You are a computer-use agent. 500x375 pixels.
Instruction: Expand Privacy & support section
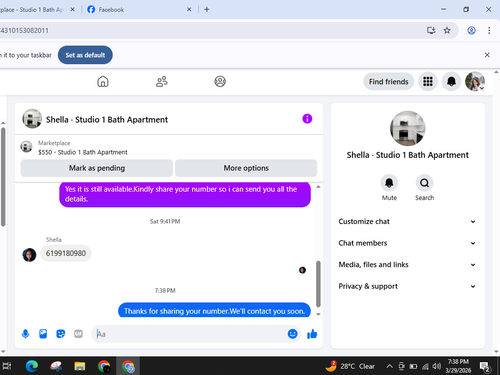click(407, 286)
